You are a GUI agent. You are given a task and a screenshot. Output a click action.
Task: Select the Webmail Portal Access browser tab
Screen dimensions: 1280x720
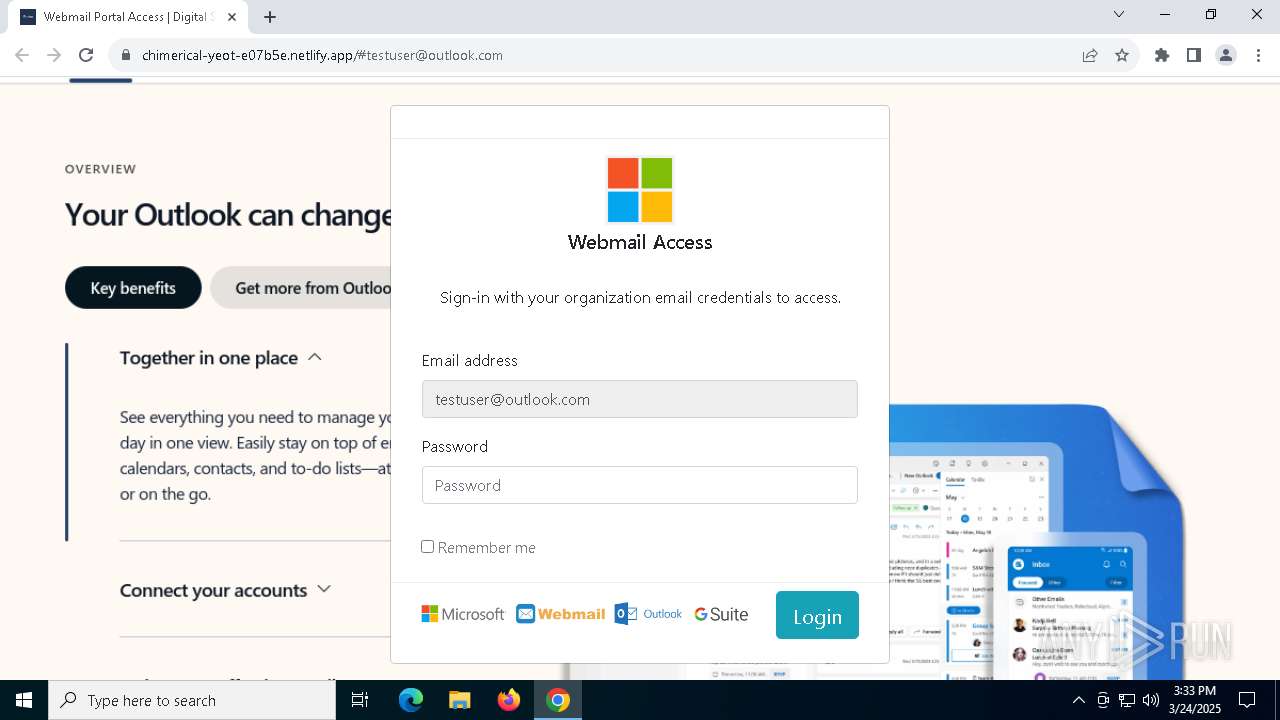click(128, 17)
